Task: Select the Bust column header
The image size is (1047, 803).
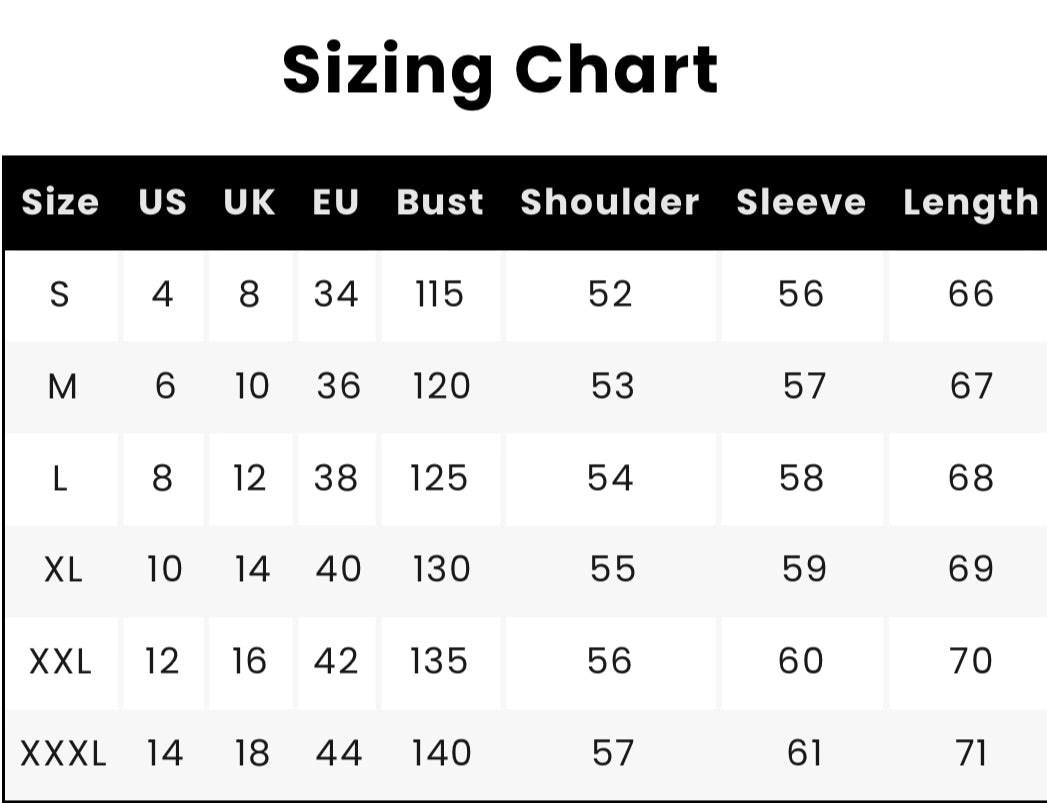Action: click(439, 202)
